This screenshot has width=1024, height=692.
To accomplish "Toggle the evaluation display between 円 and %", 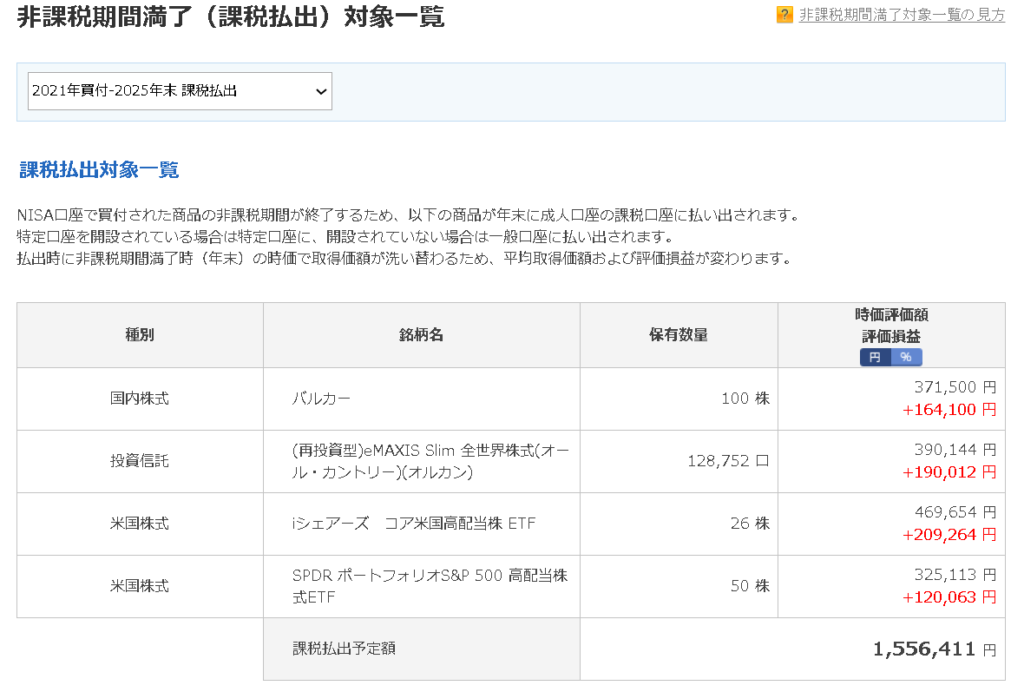I will pyautogui.click(x=889, y=357).
